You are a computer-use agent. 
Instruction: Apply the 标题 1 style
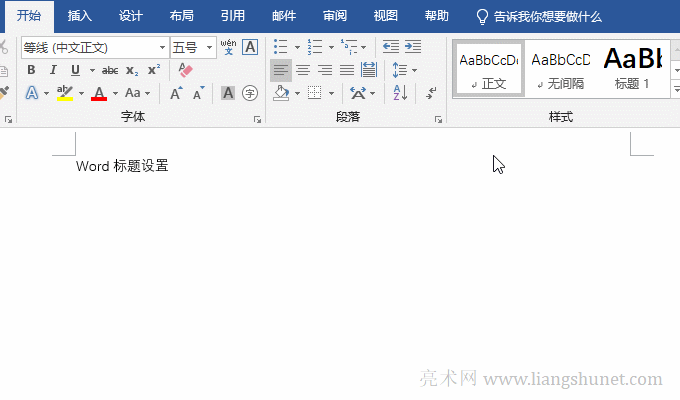pos(632,68)
